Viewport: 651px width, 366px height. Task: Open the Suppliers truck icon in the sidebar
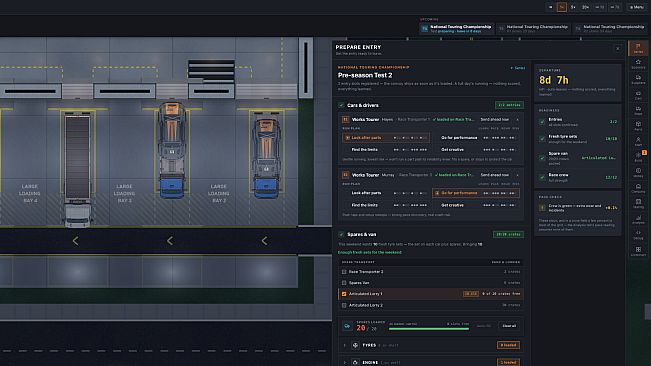pos(638,79)
